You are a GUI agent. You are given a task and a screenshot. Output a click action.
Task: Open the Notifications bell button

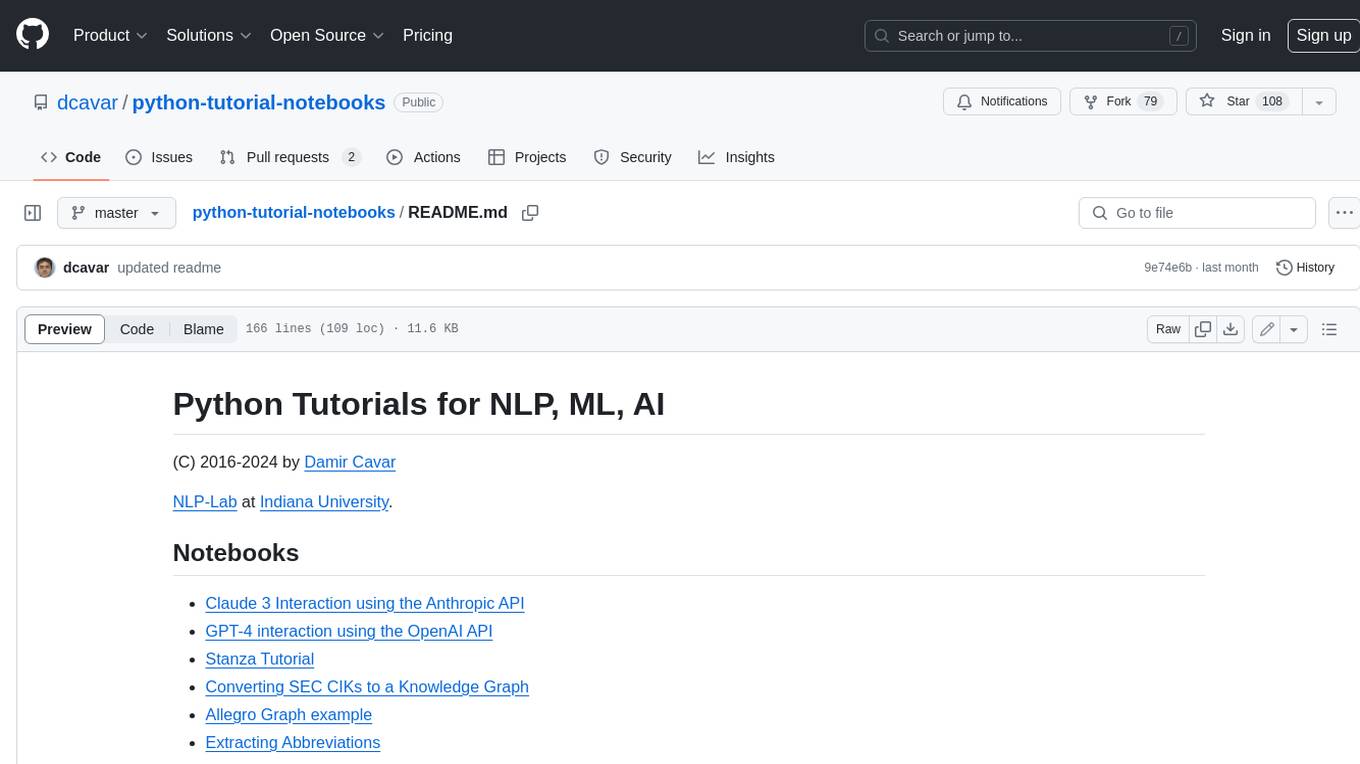[x=1002, y=102]
